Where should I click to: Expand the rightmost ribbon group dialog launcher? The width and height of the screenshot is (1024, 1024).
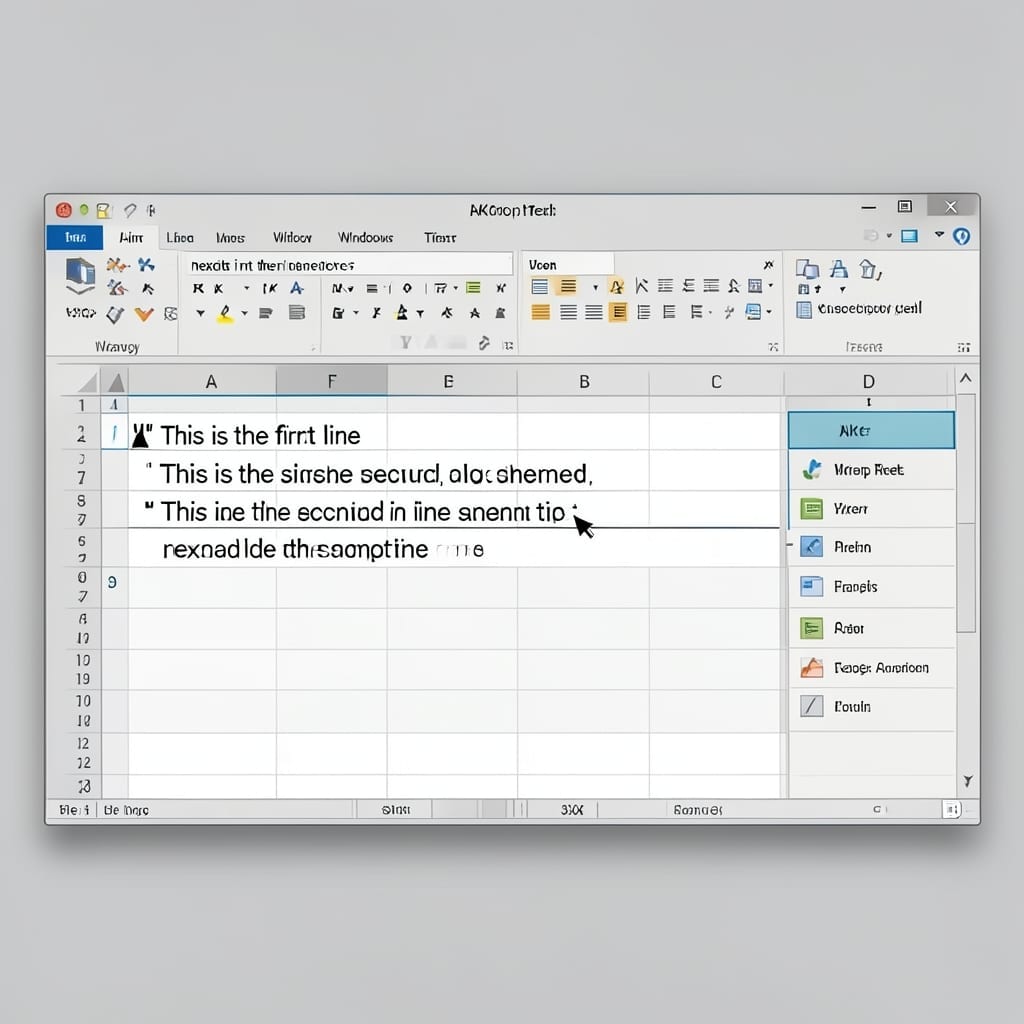(x=963, y=347)
